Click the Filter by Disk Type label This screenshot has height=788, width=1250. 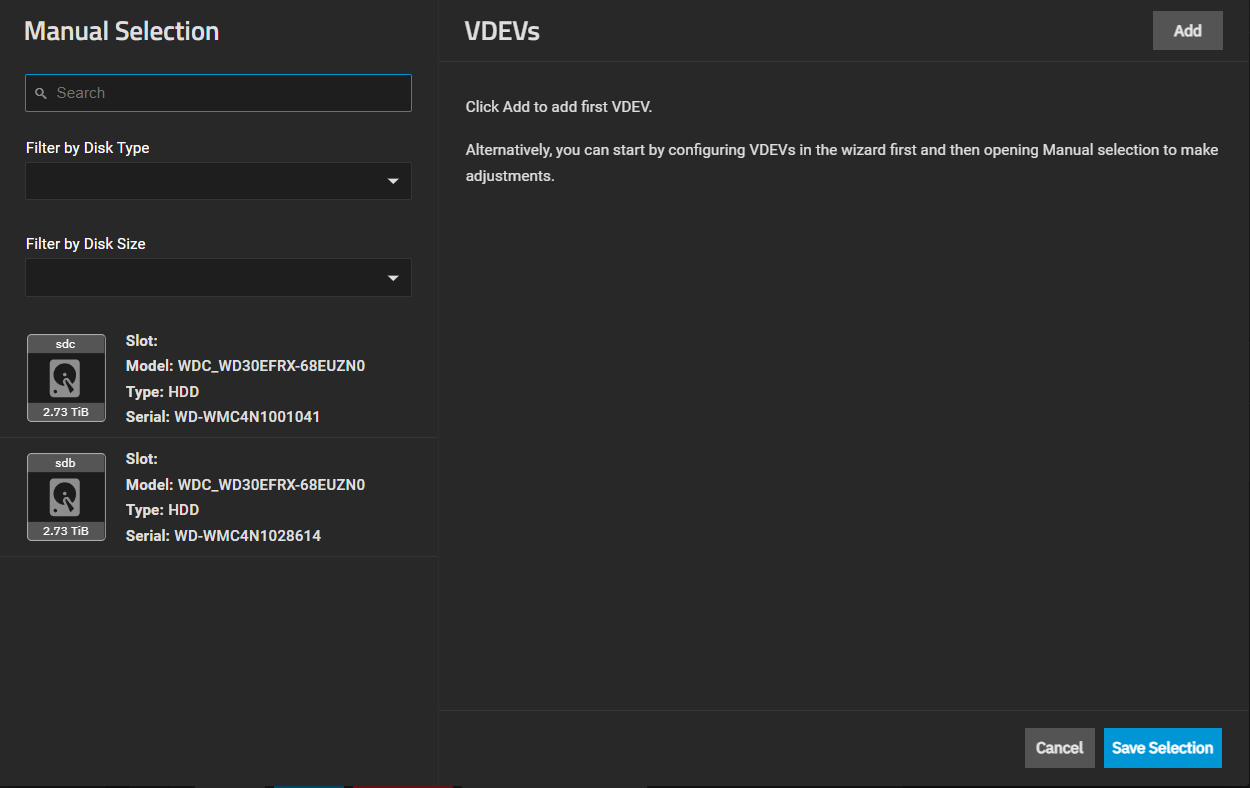pyautogui.click(x=88, y=148)
